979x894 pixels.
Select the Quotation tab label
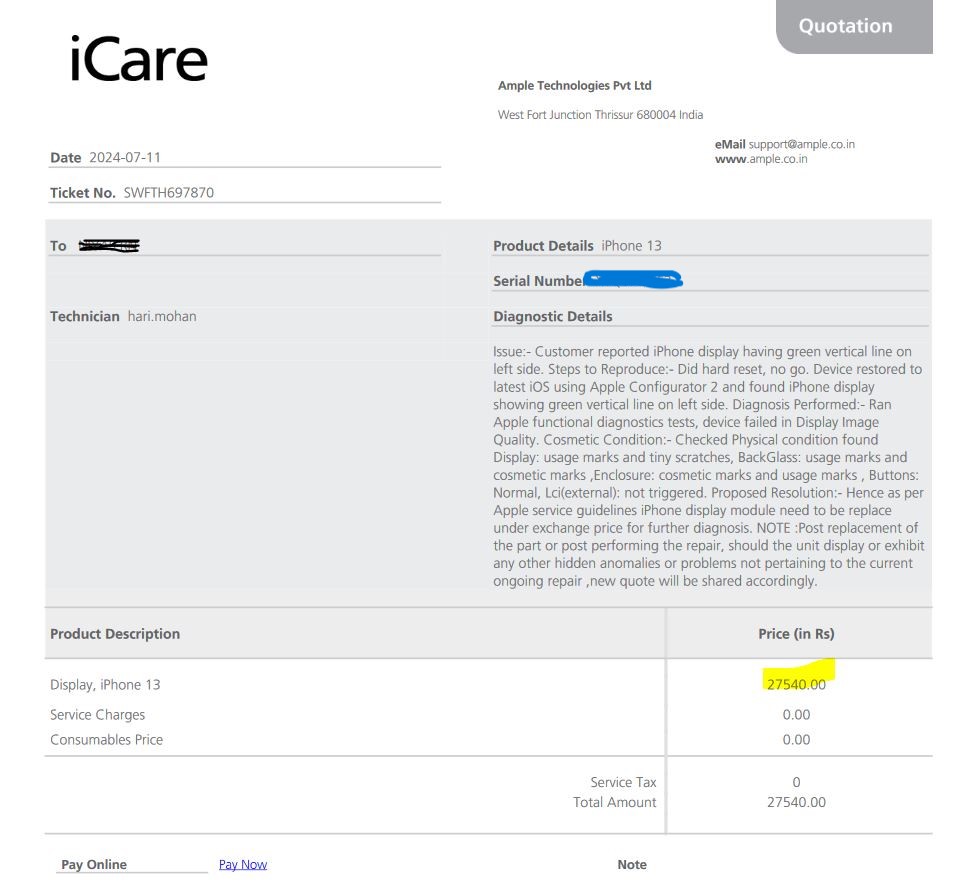[x=845, y=26]
